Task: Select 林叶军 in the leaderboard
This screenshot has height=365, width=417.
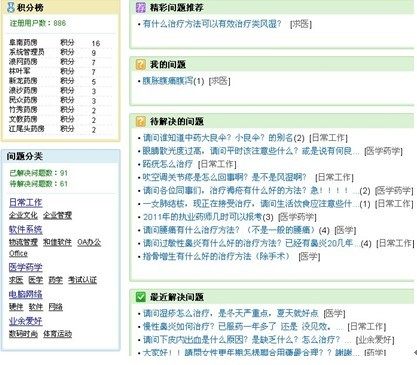Action: [x=19, y=71]
